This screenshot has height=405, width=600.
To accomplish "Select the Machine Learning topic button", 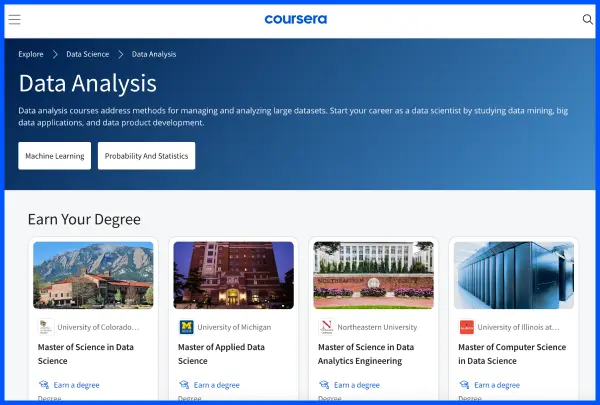I will click(x=55, y=156).
